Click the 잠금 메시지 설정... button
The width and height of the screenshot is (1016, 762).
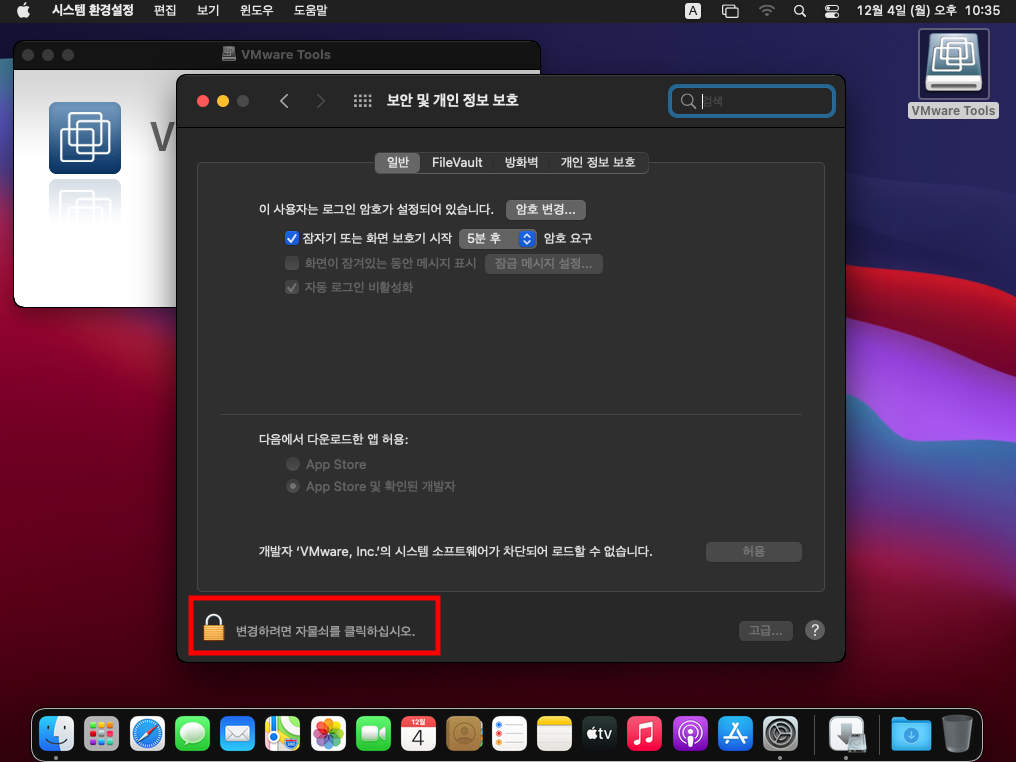coord(544,263)
